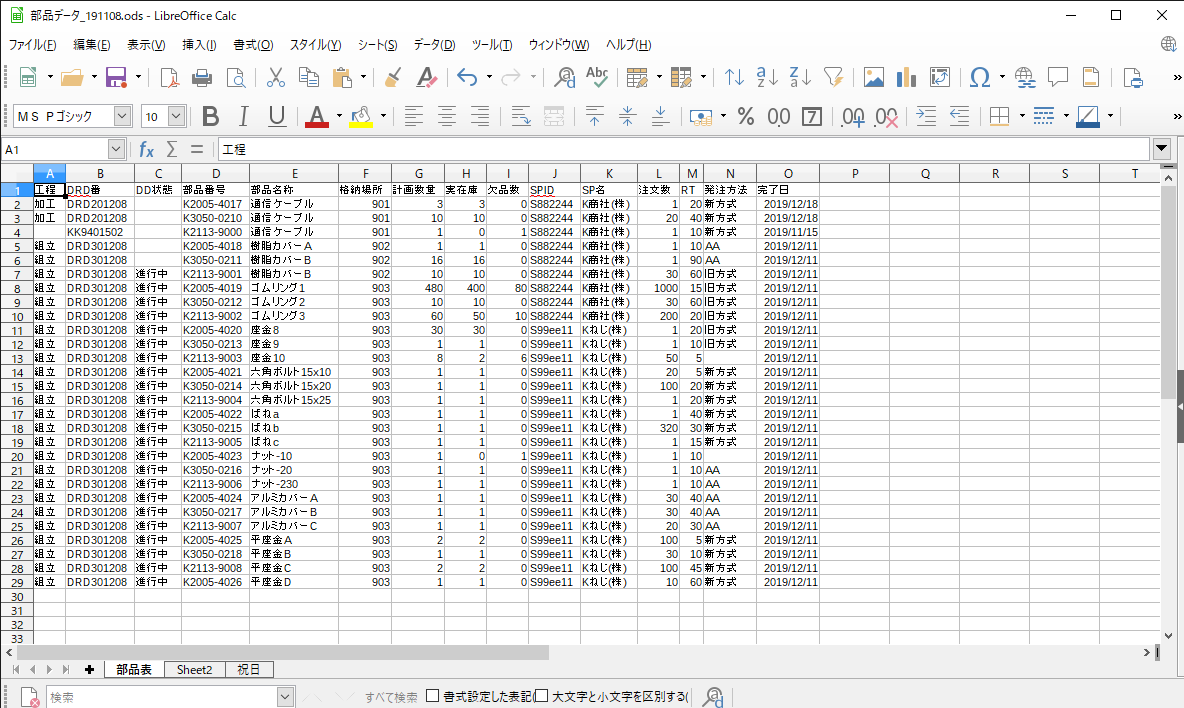
Task: Open the Name Box dropdown arrow
Action: pyautogui.click(x=116, y=149)
